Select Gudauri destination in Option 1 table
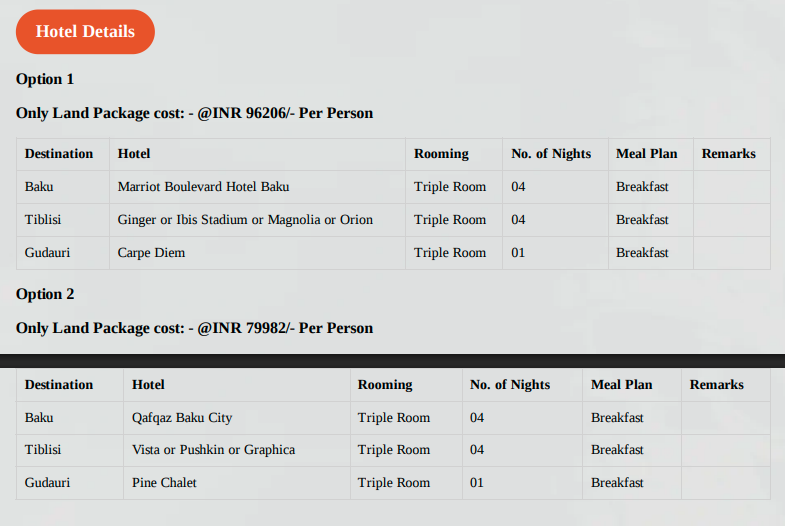Viewport: 785px width, 526px height. pyautogui.click(x=48, y=253)
